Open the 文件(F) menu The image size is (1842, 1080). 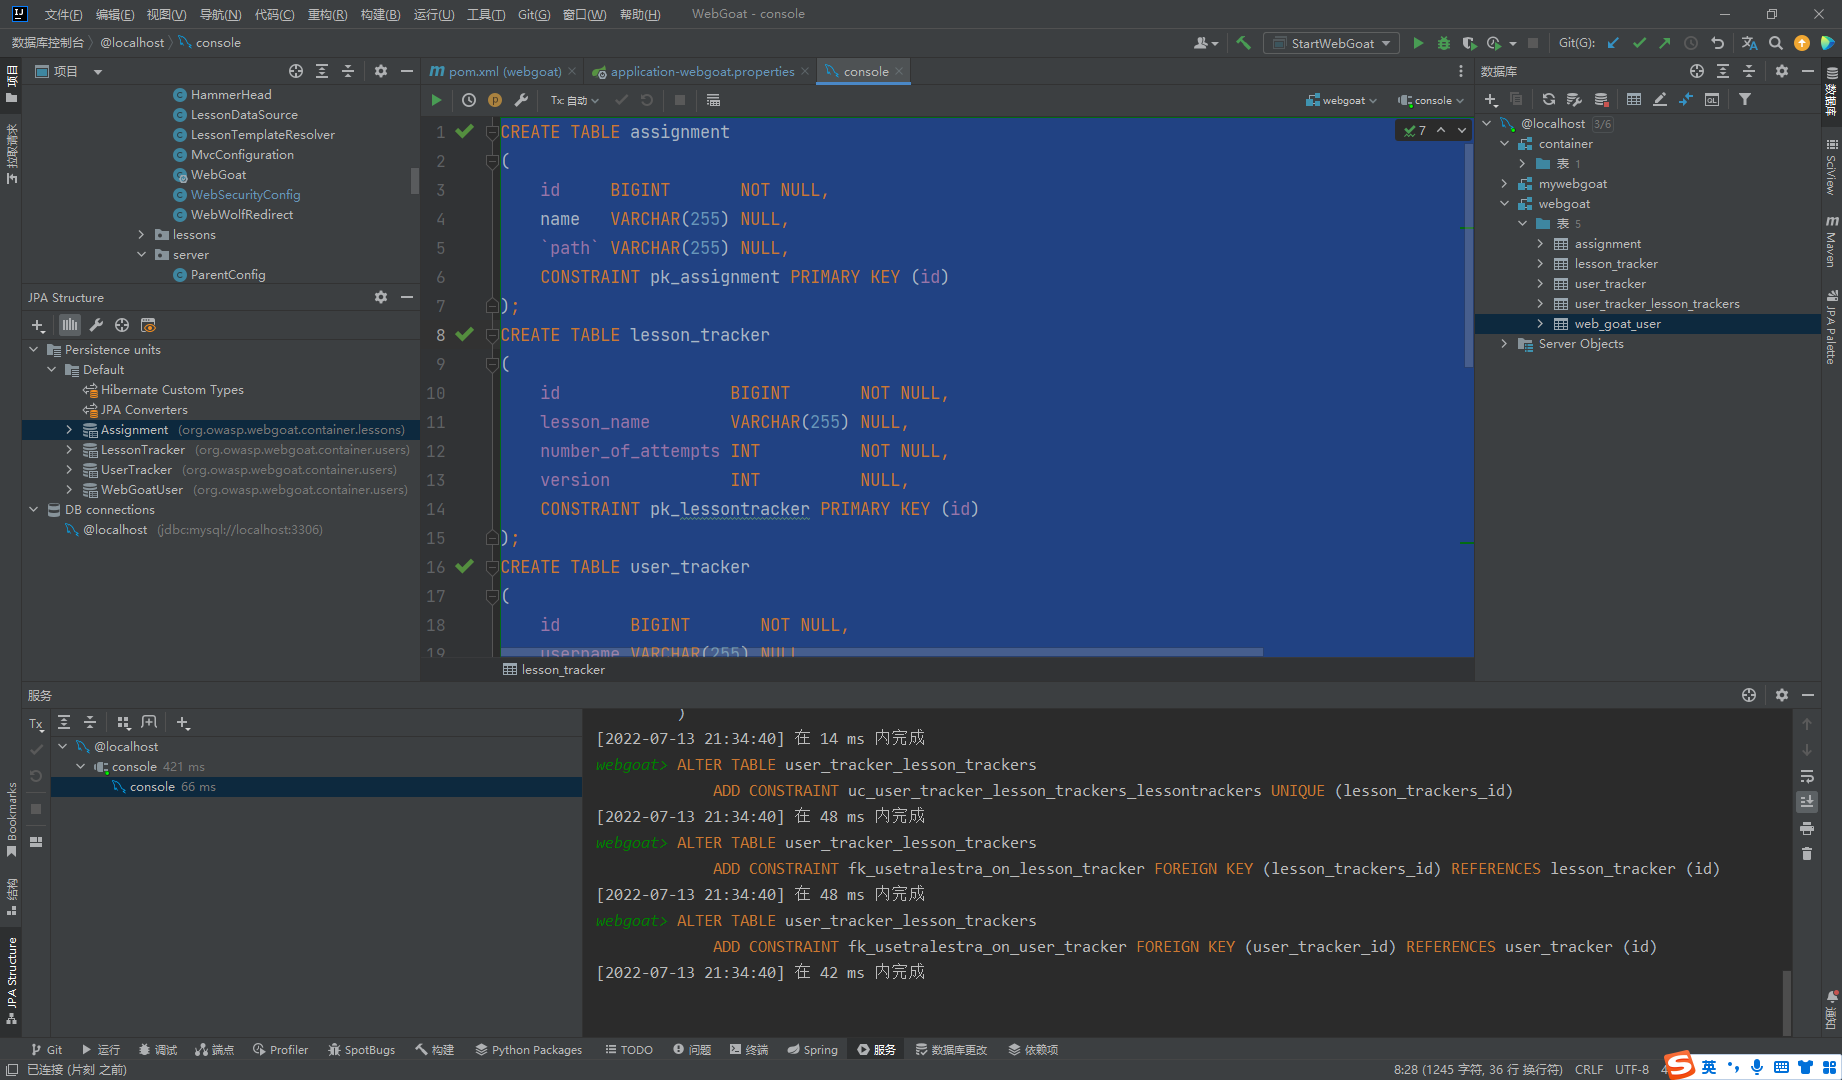point(63,14)
